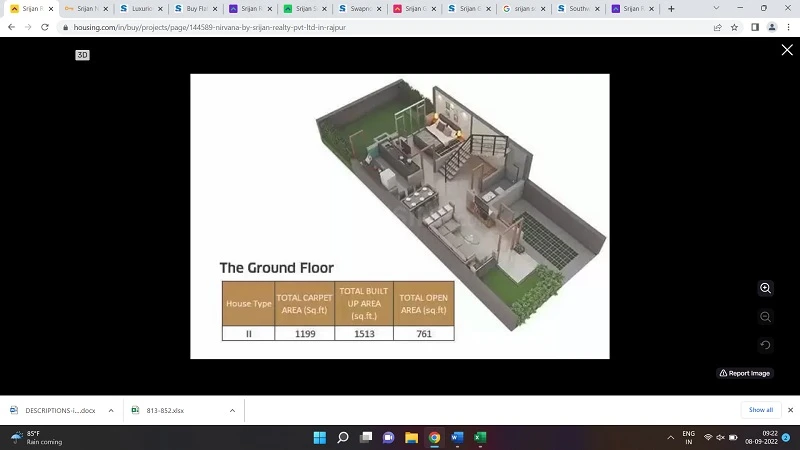This screenshot has width=800, height=450.
Task: Expand options for 813-852.xlsx download
Action: 232,410
